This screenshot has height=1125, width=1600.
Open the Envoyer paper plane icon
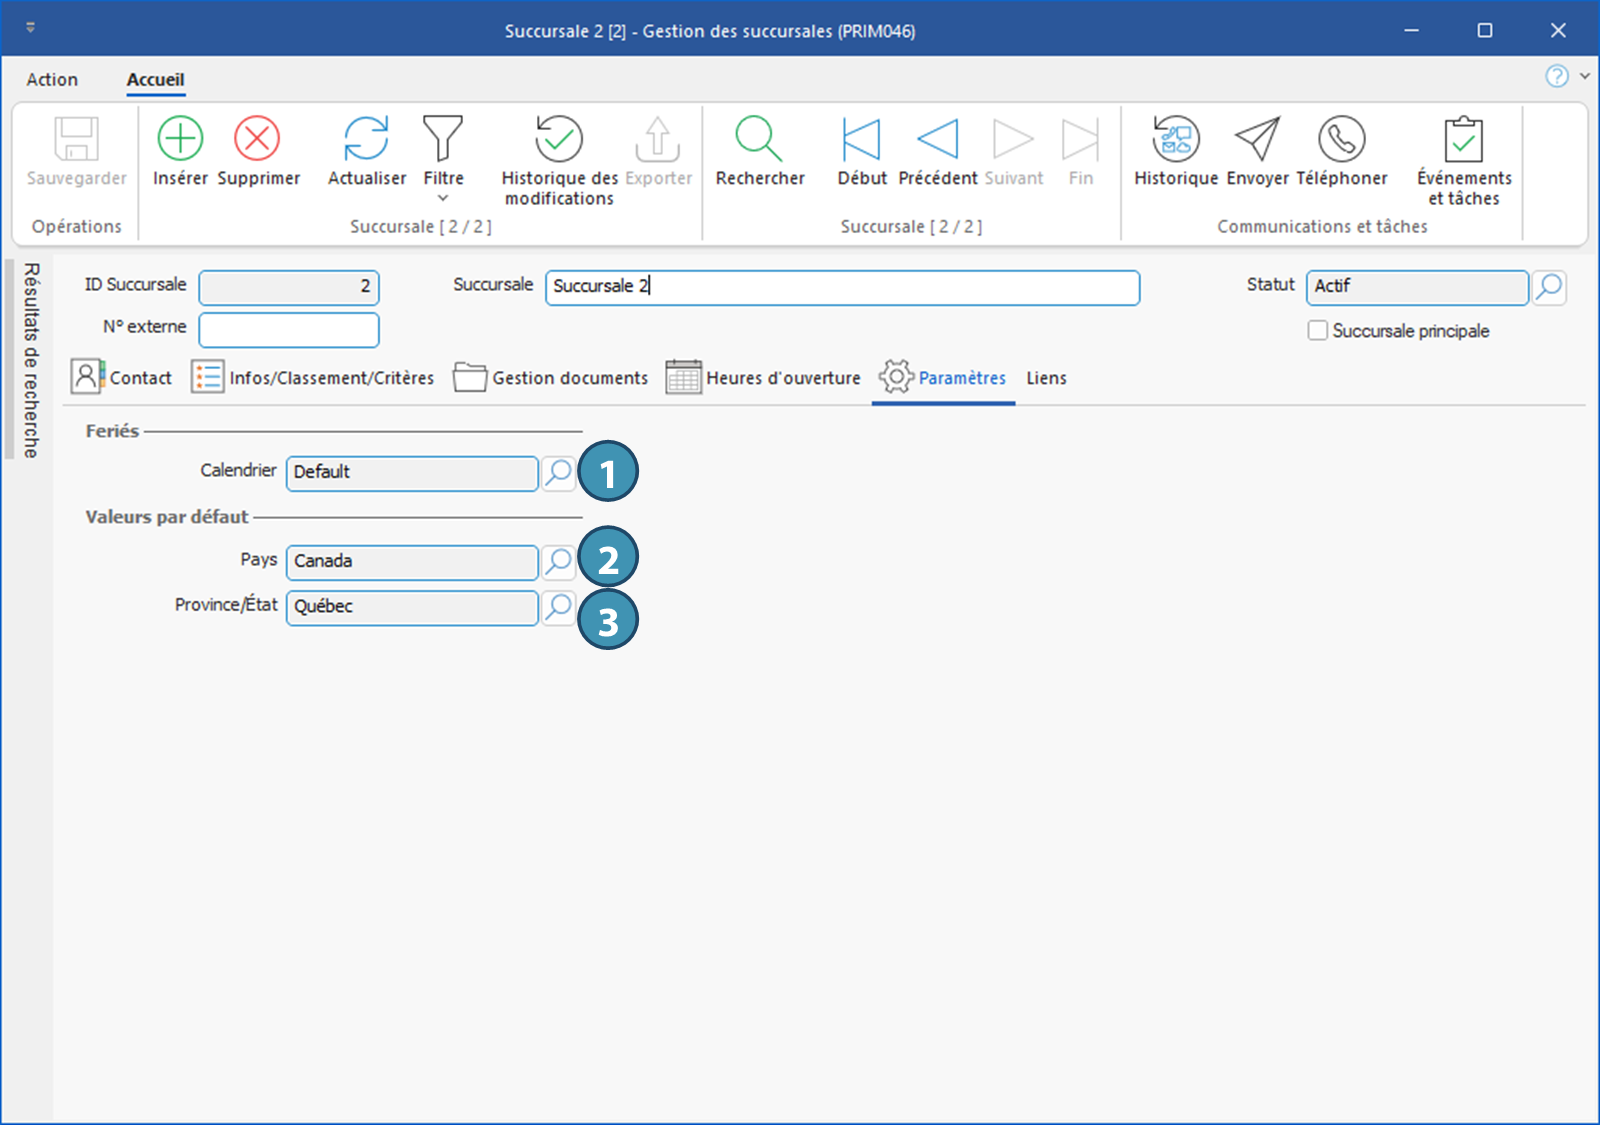point(1257,139)
